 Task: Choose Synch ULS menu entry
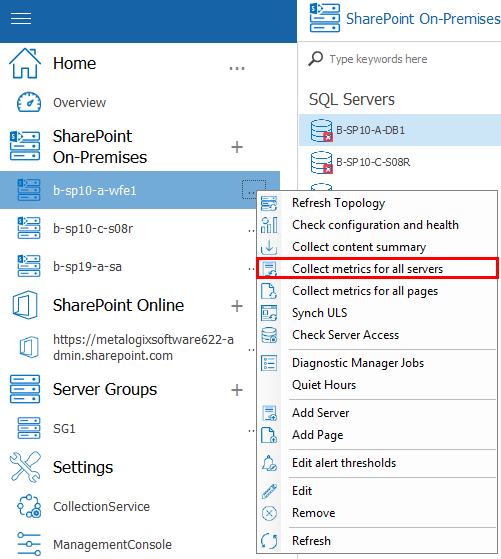(x=377, y=313)
